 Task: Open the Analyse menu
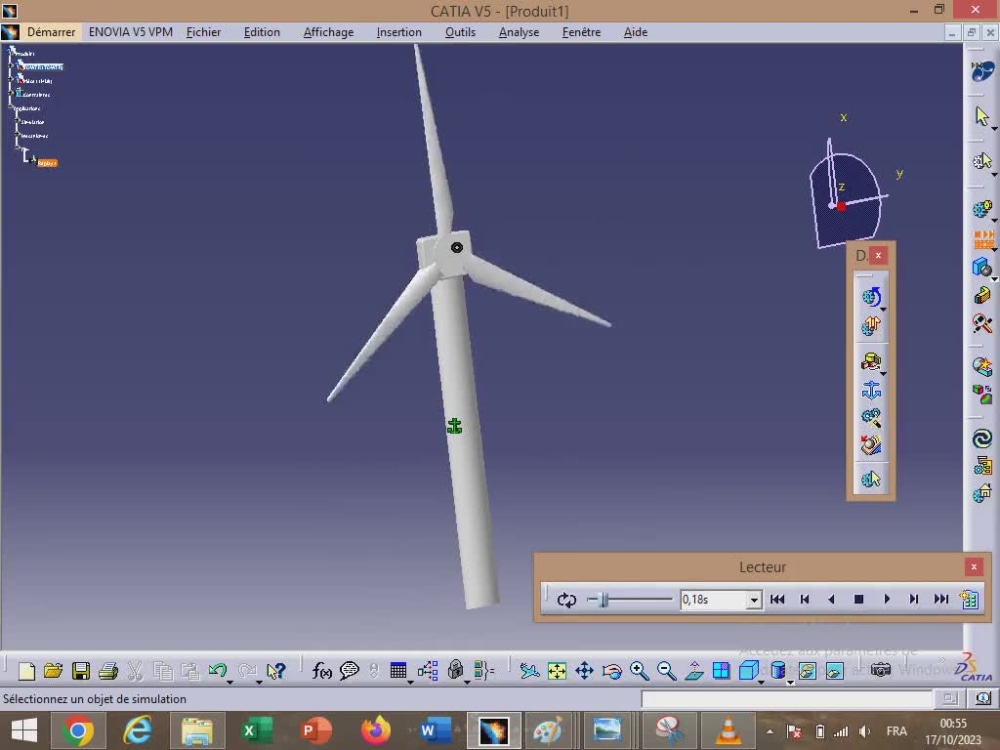(518, 32)
